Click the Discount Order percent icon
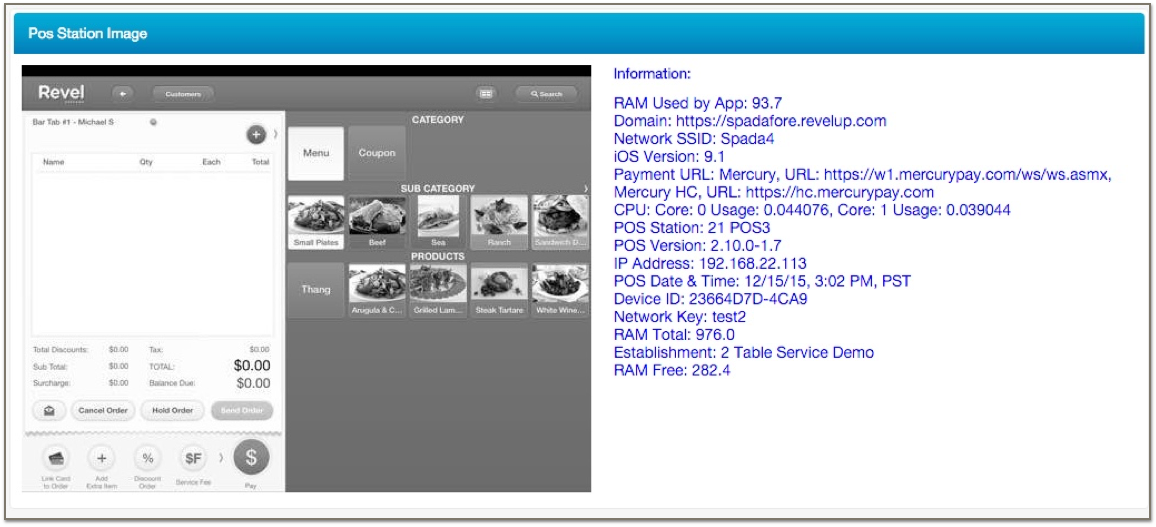The height and width of the screenshot is (527, 1156). [147, 458]
